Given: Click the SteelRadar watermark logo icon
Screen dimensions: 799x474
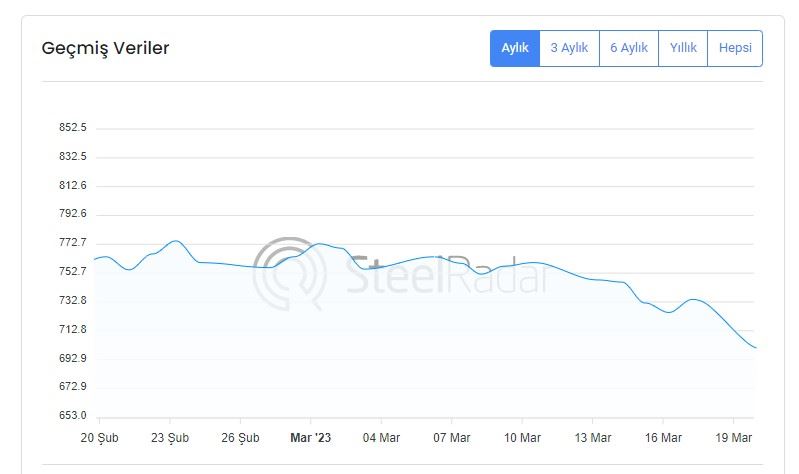Looking at the screenshot, I should (289, 273).
